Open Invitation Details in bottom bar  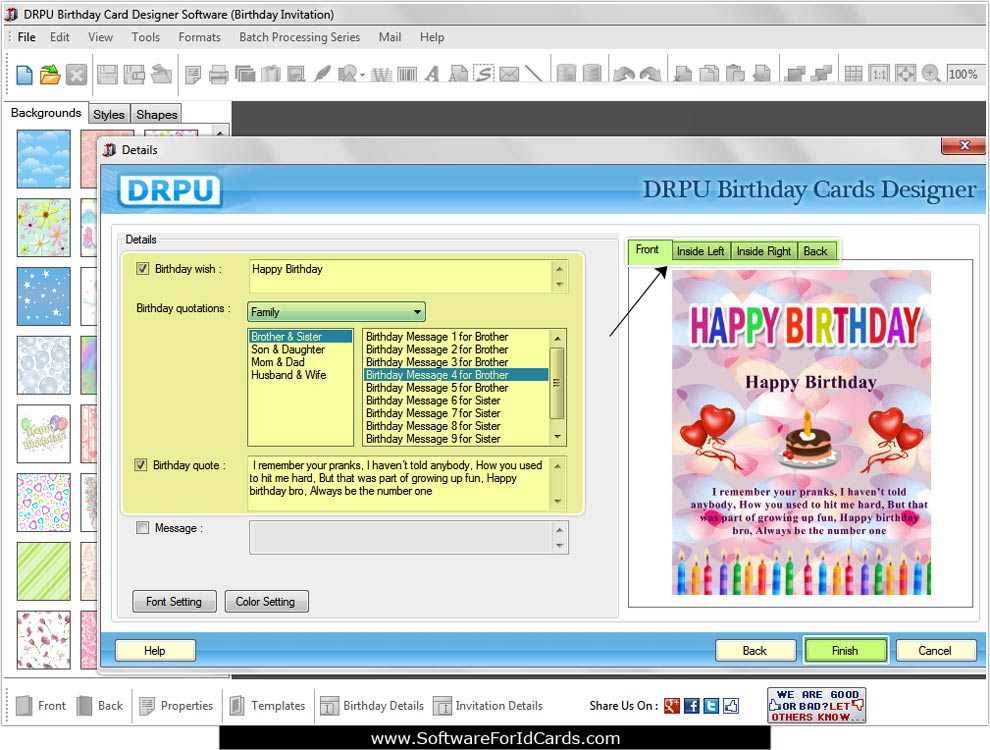pyautogui.click(x=487, y=706)
